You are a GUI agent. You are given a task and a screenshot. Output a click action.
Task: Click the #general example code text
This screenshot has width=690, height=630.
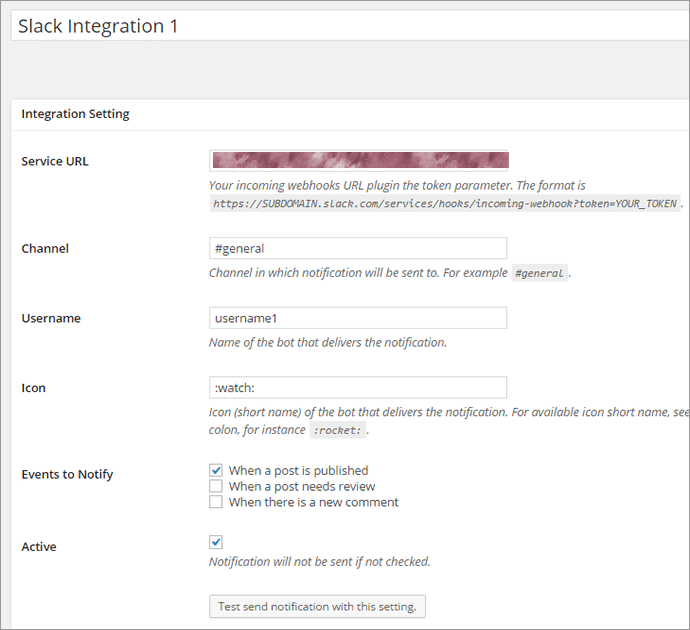[540, 273]
